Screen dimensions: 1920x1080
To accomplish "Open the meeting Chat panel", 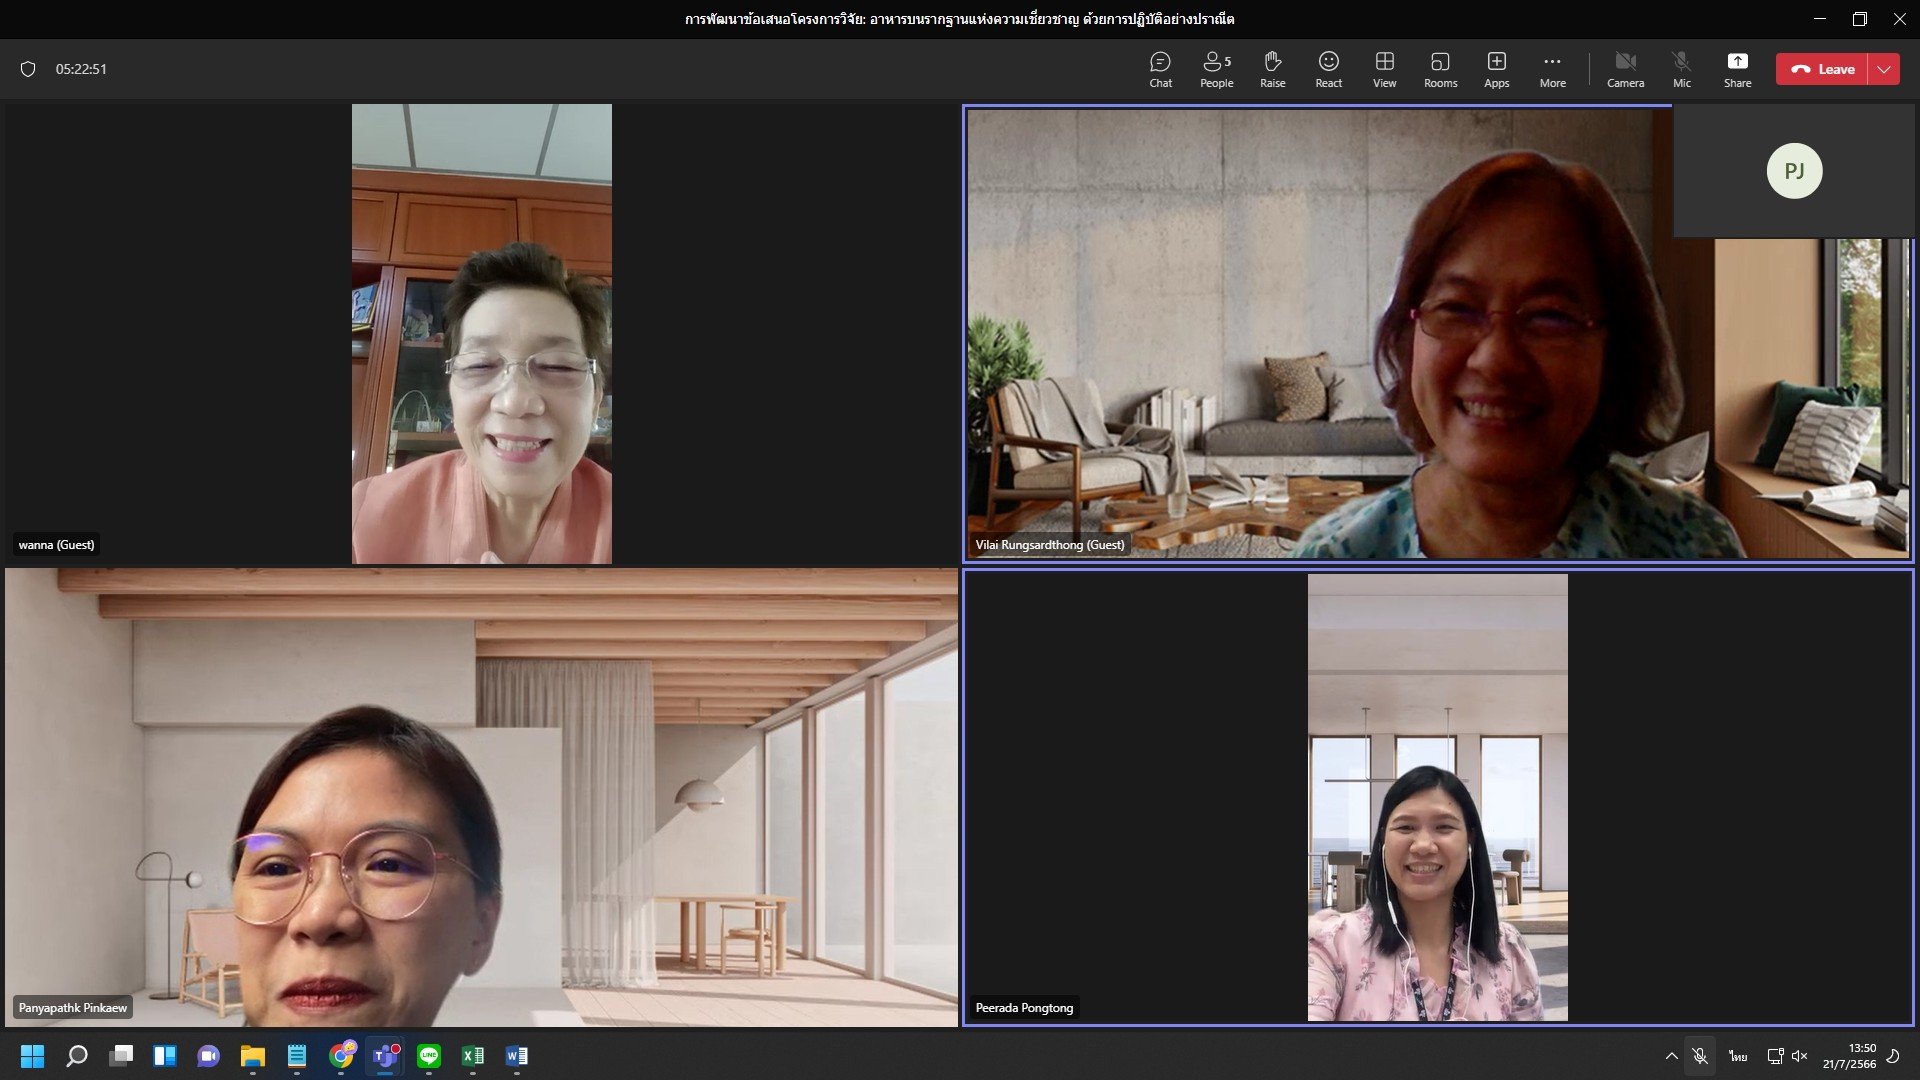I will [1160, 69].
